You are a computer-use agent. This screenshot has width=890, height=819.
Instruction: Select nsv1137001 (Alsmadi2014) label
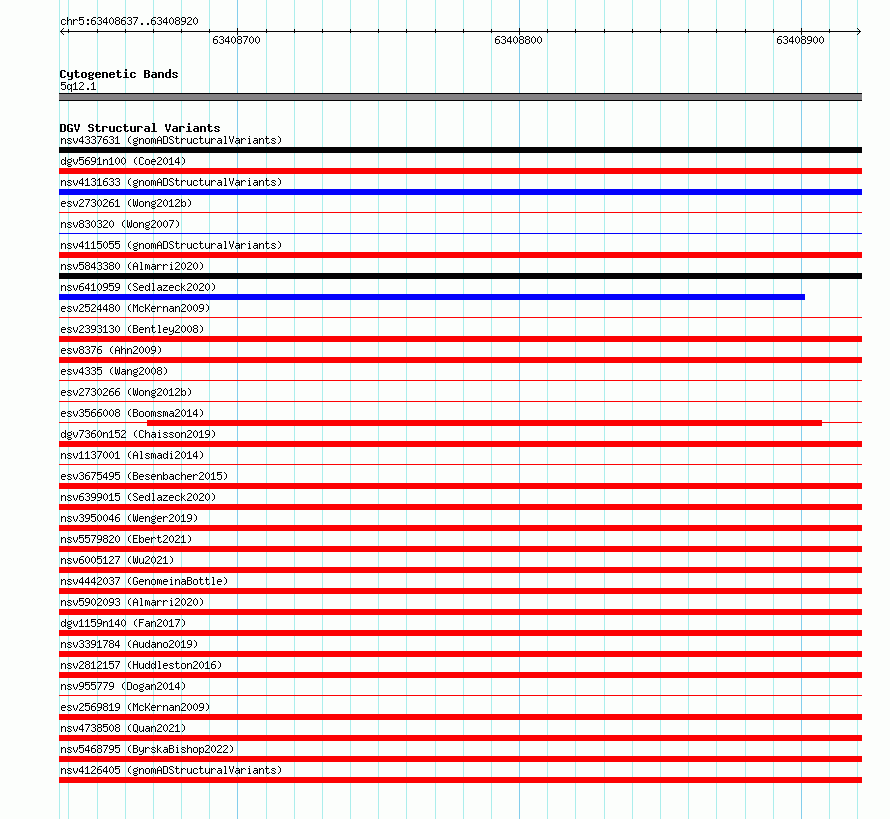click(x=132, y=455)
